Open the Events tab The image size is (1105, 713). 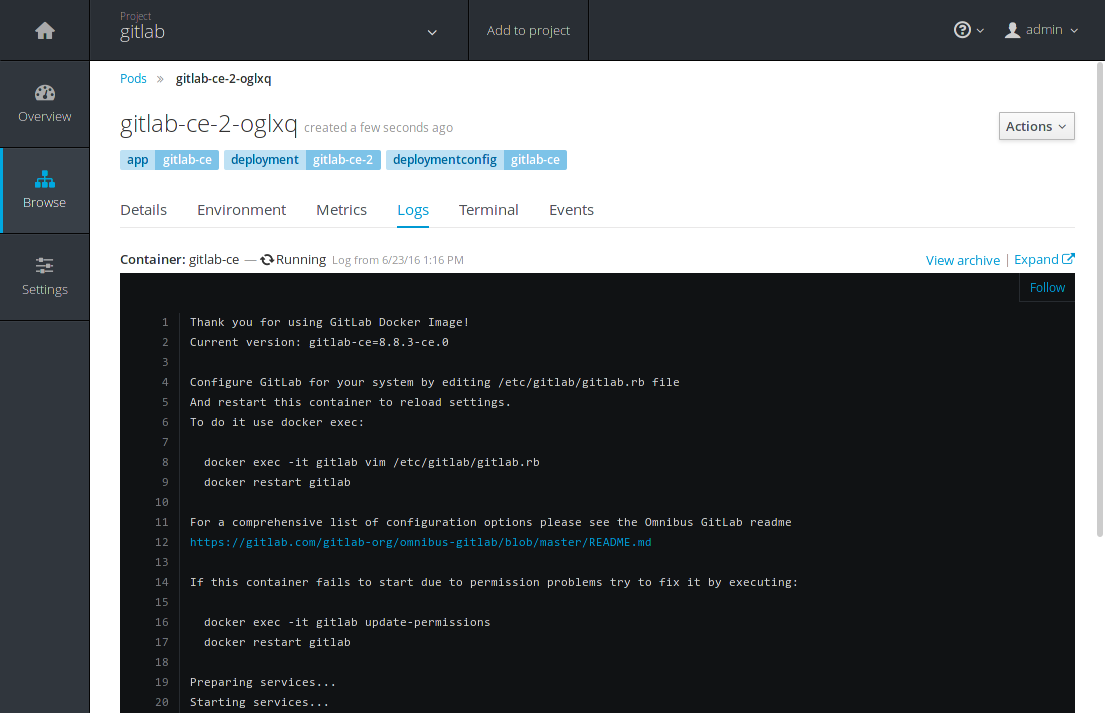click(x=571, y=210)
